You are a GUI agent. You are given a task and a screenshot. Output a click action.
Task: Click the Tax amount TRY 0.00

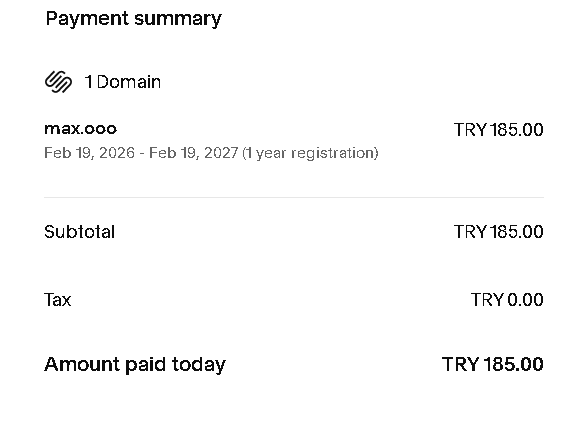pyautogui.click(x=507, y=300)
